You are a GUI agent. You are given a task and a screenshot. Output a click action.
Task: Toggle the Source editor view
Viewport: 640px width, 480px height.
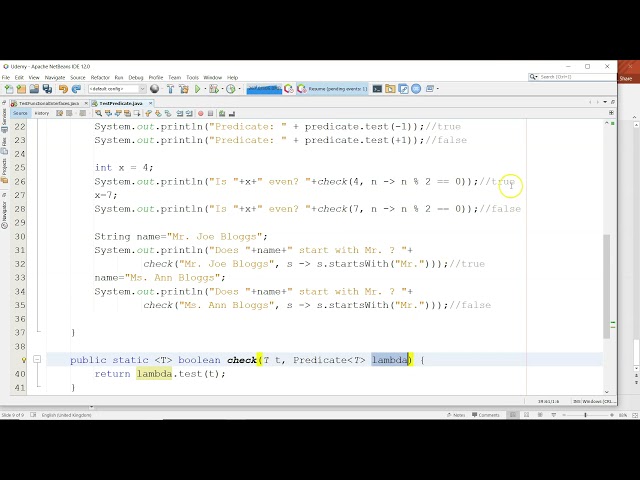pyautogui.click(x=20, y=113)
